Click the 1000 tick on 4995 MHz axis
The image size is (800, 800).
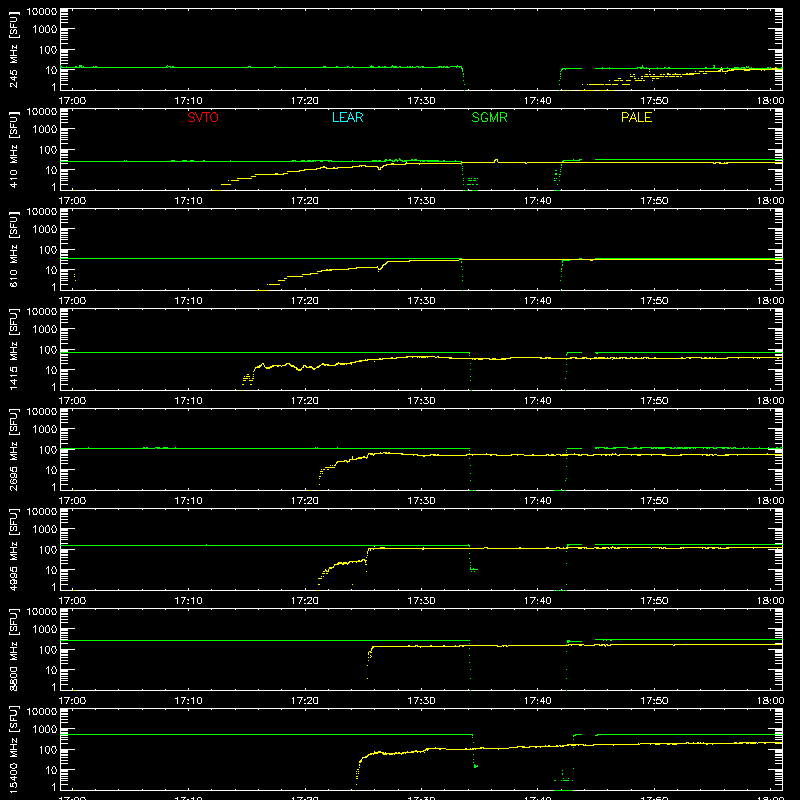(45, 530)
